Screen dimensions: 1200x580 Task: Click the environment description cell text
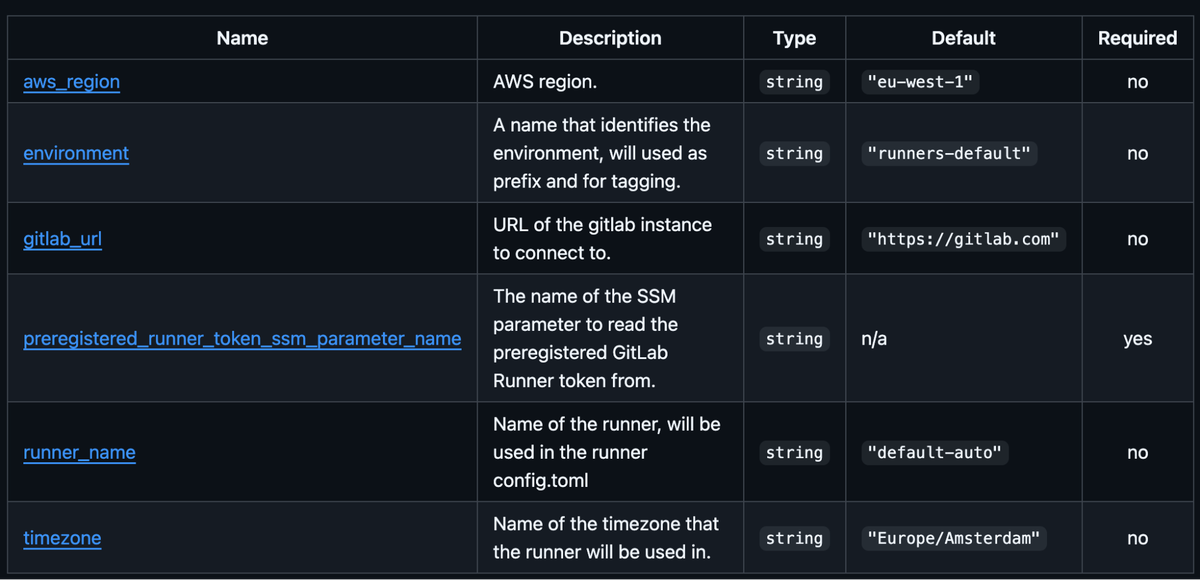point(602,153)
